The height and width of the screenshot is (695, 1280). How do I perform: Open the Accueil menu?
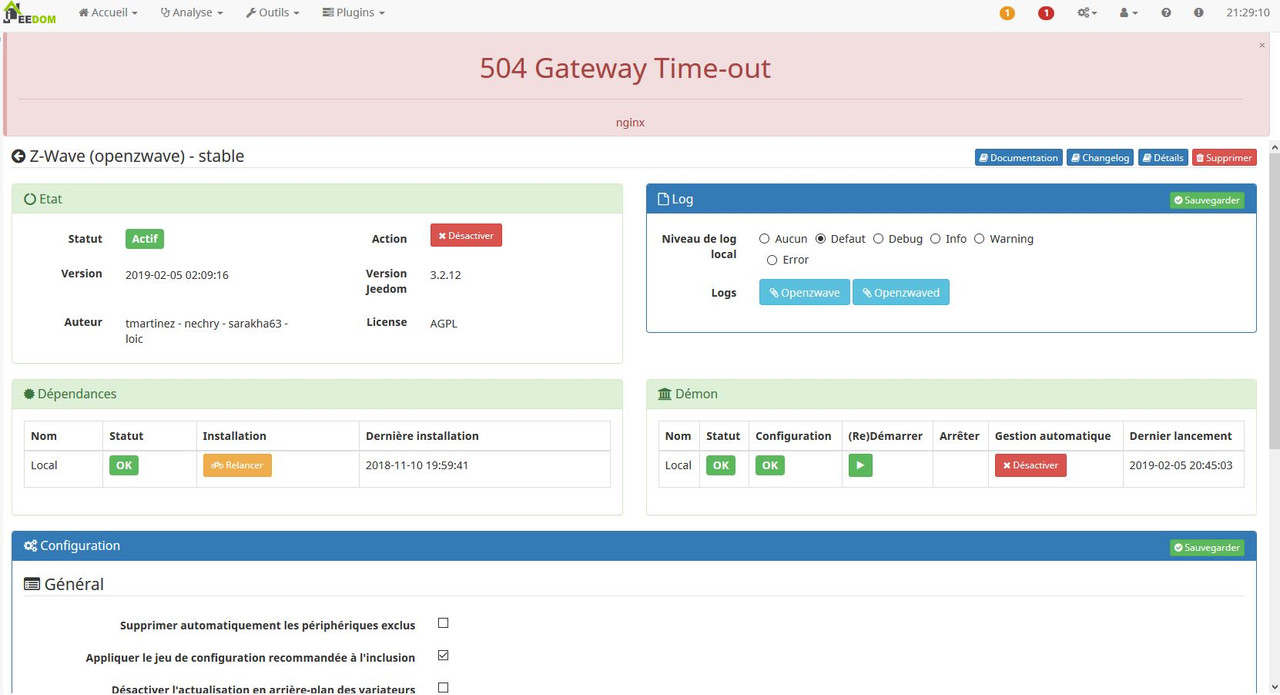click(108, 13)
